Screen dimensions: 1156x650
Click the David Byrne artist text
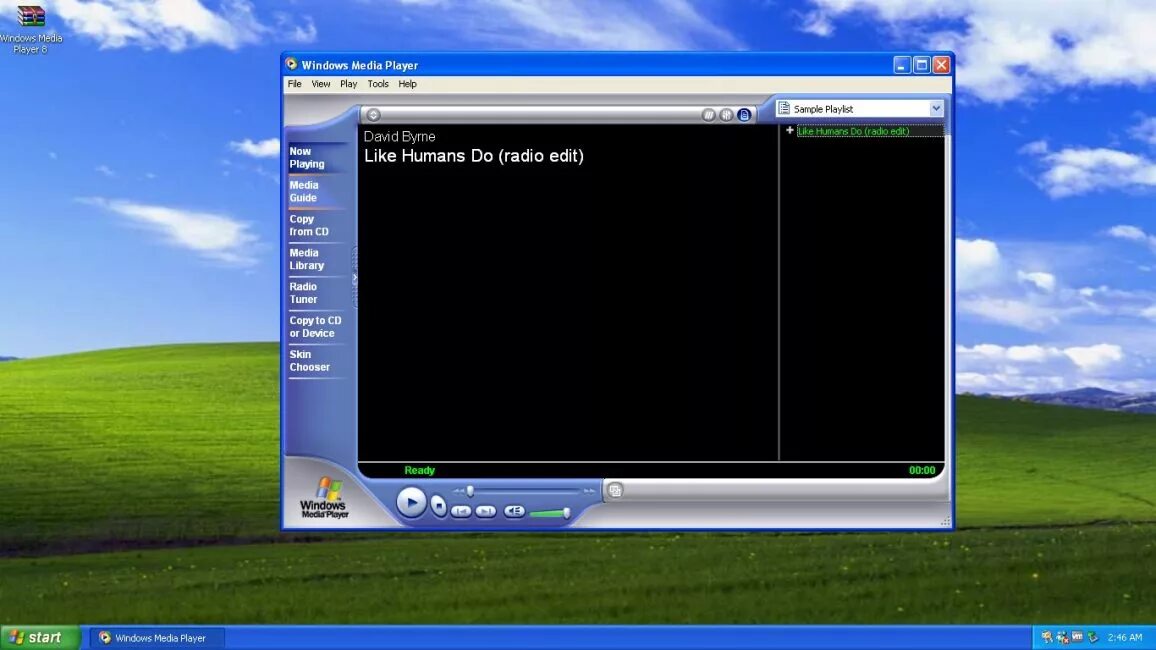(400, 136)
